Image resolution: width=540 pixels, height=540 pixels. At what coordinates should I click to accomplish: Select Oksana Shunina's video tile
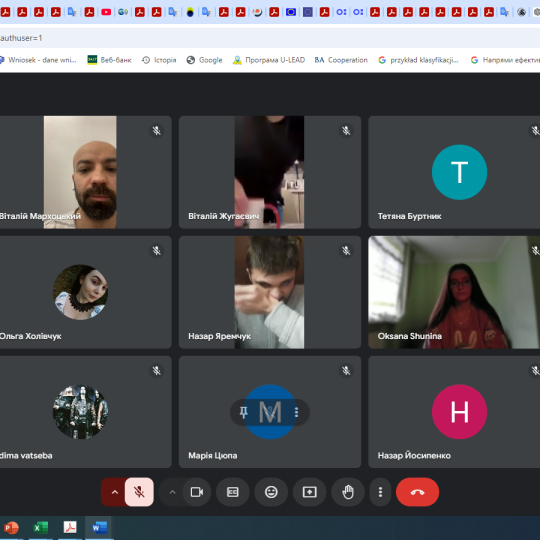tap(454, 292)
